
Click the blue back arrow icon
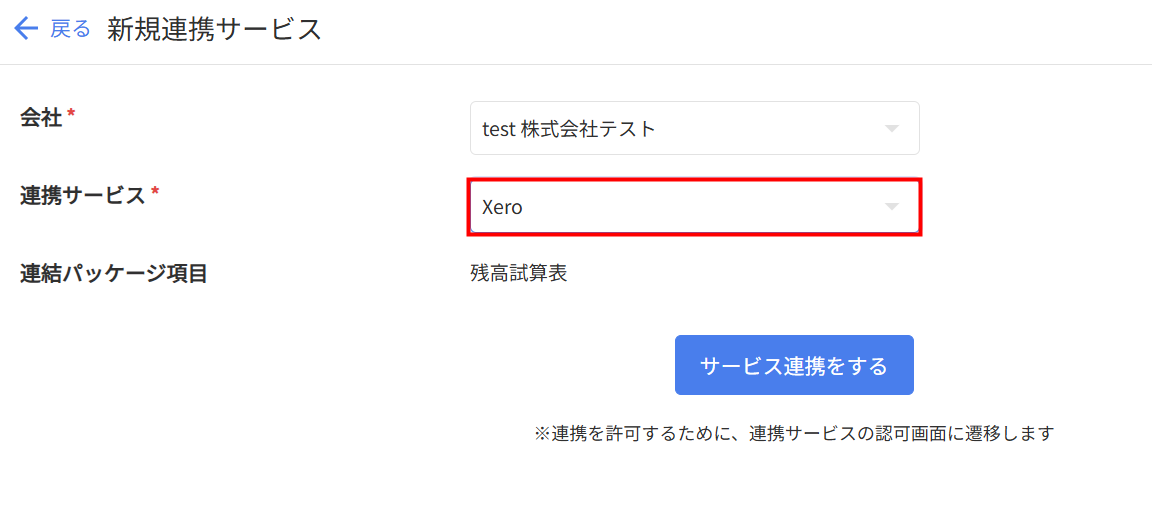26,29
